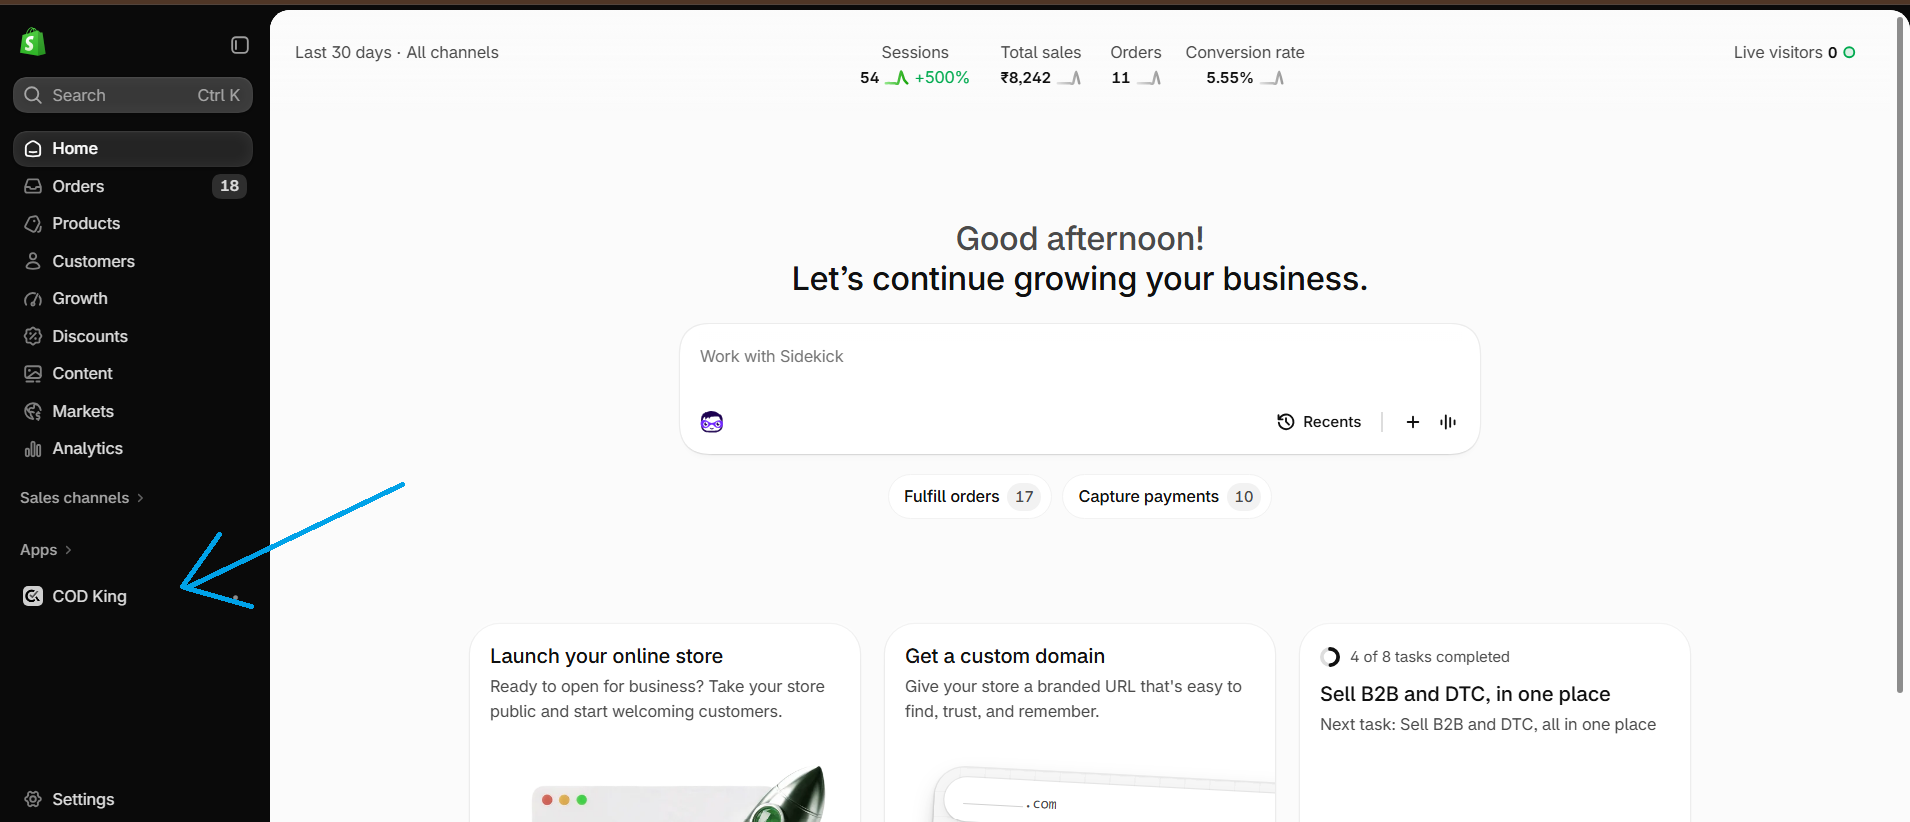
Task: View the Sessions metric
Action: 914,65
